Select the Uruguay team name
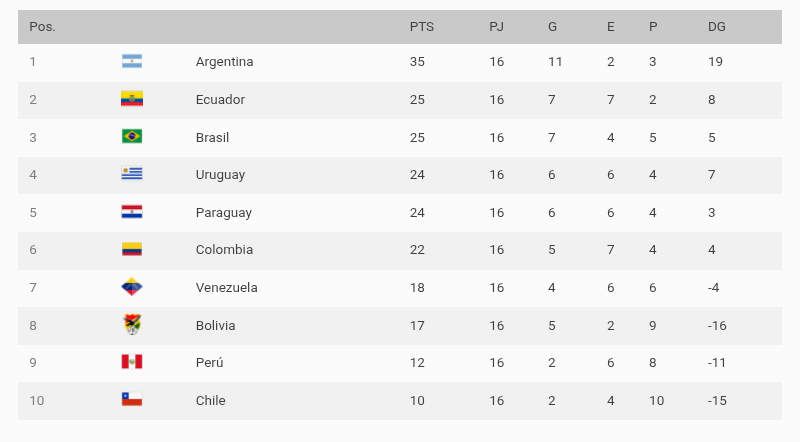This screenshot has width=800, height=442. 220,175
